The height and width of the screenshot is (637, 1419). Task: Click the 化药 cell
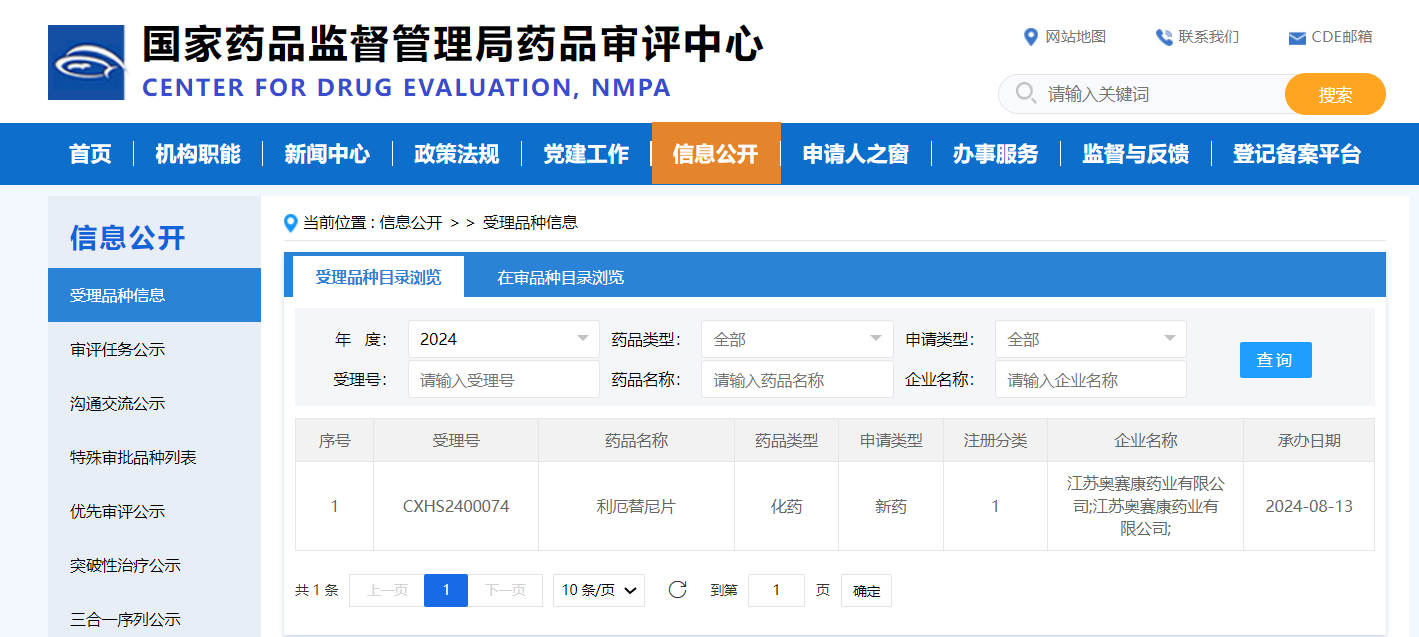786,506
